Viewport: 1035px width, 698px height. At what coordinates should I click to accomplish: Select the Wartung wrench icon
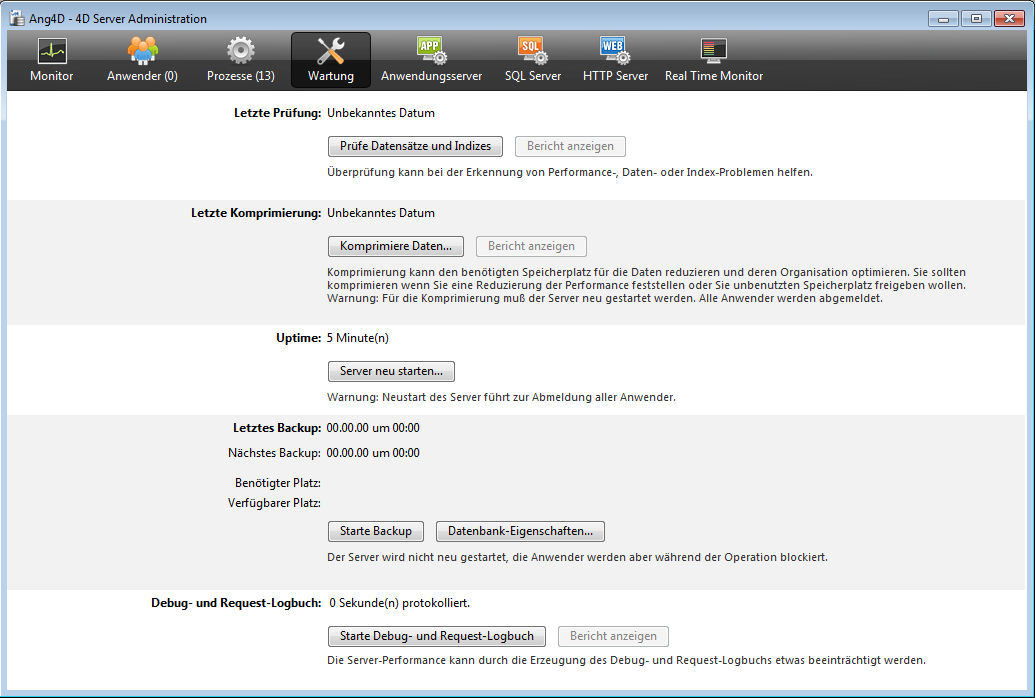pos(330,51)
